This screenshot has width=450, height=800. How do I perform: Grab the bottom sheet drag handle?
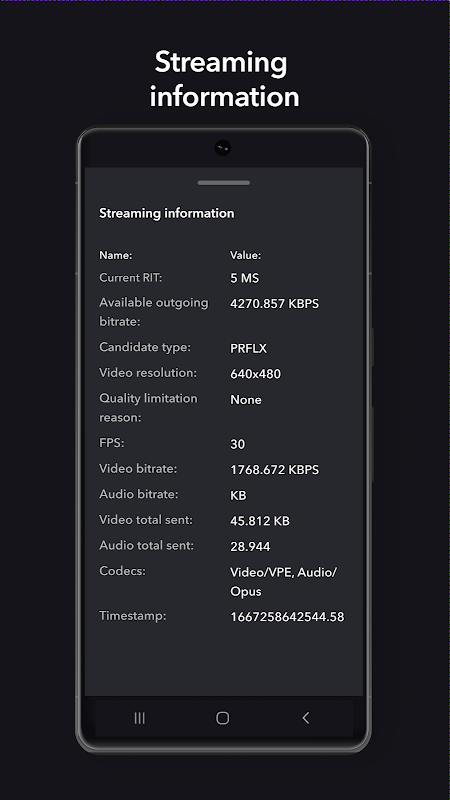[223, 183]
